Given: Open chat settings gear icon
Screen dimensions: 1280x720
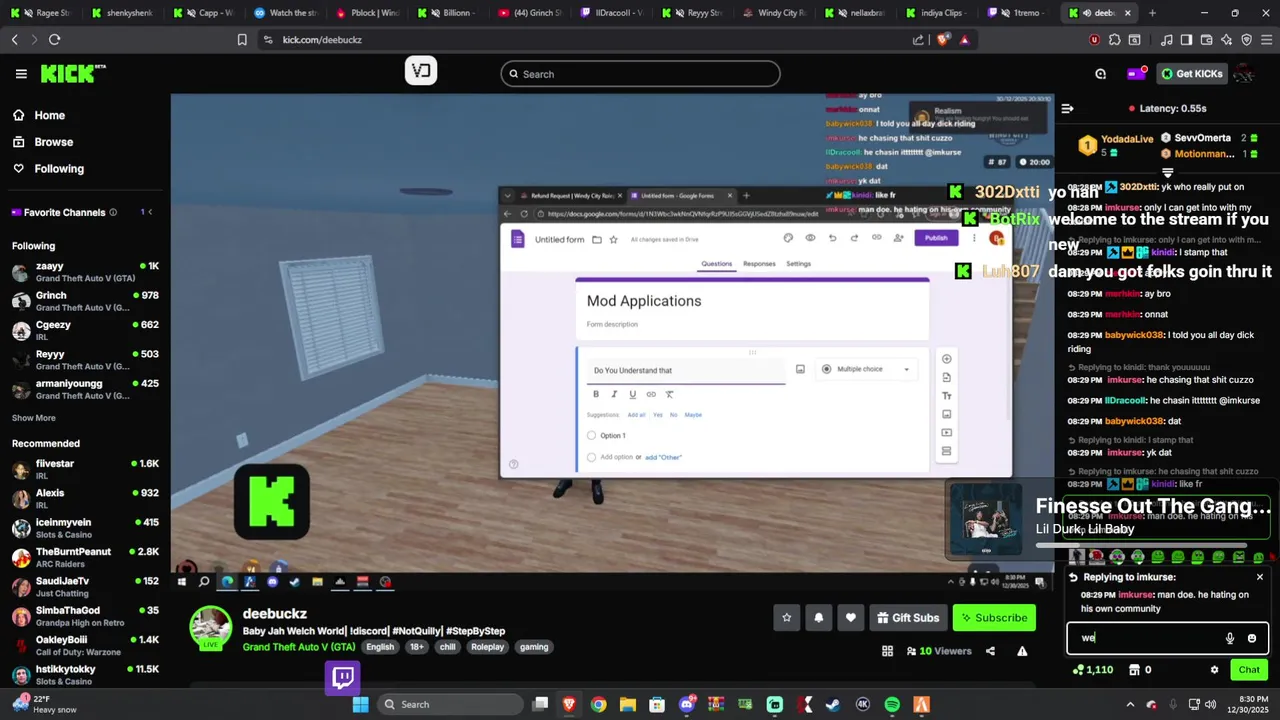Looking at the screenshot, I should coord(1214,670).
